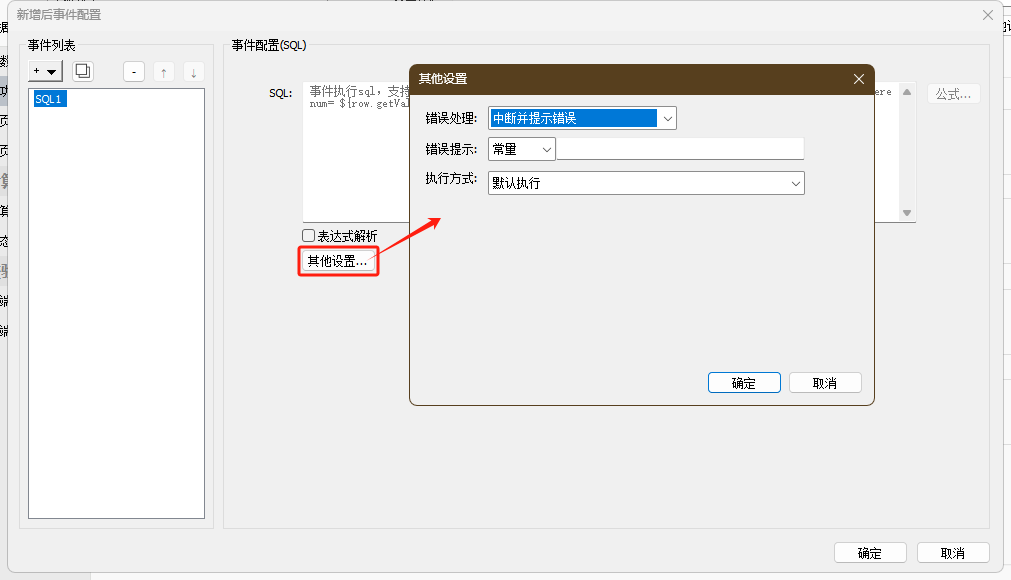Click into the 错误提示 text field
This screenshot has height=580, width=1011.
(x=680, y=149)
